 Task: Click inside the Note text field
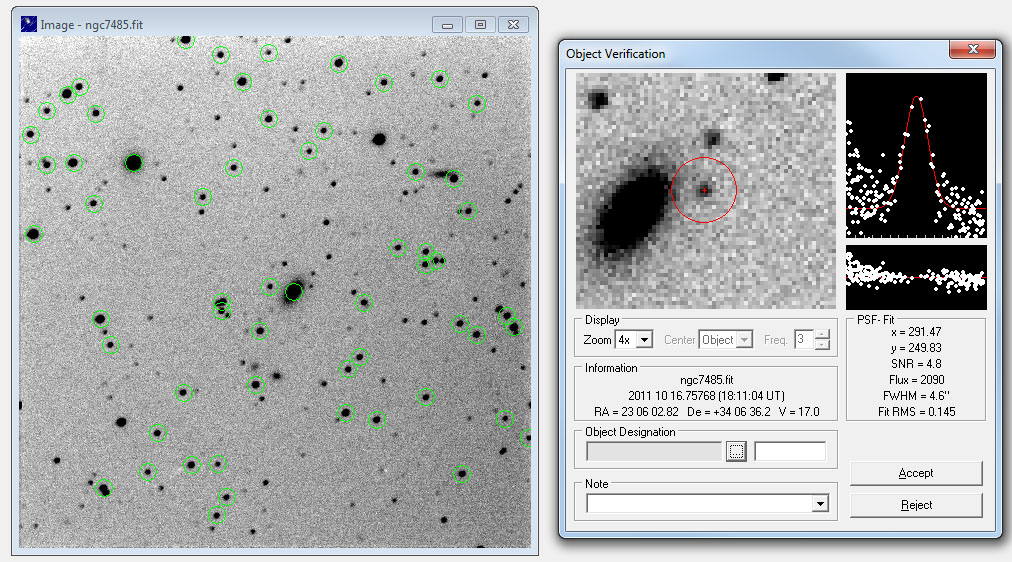tap(699, 504)
